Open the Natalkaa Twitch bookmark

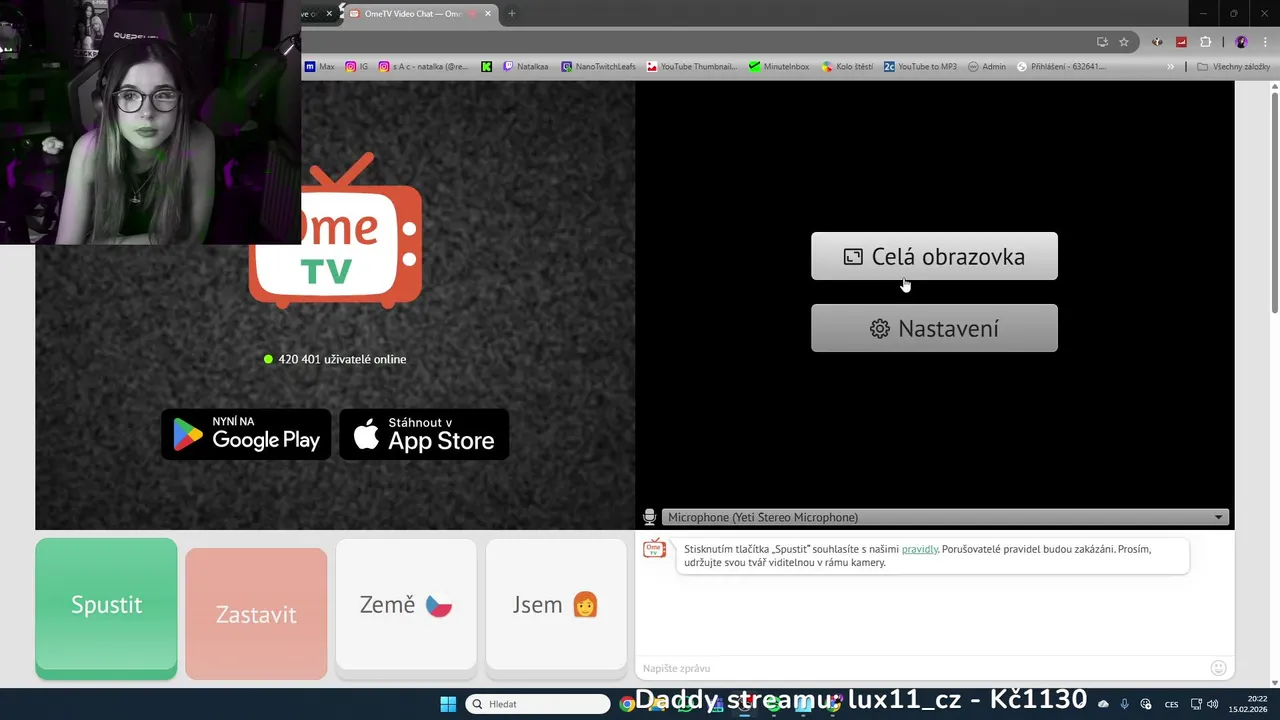click(x=526, y=67)
